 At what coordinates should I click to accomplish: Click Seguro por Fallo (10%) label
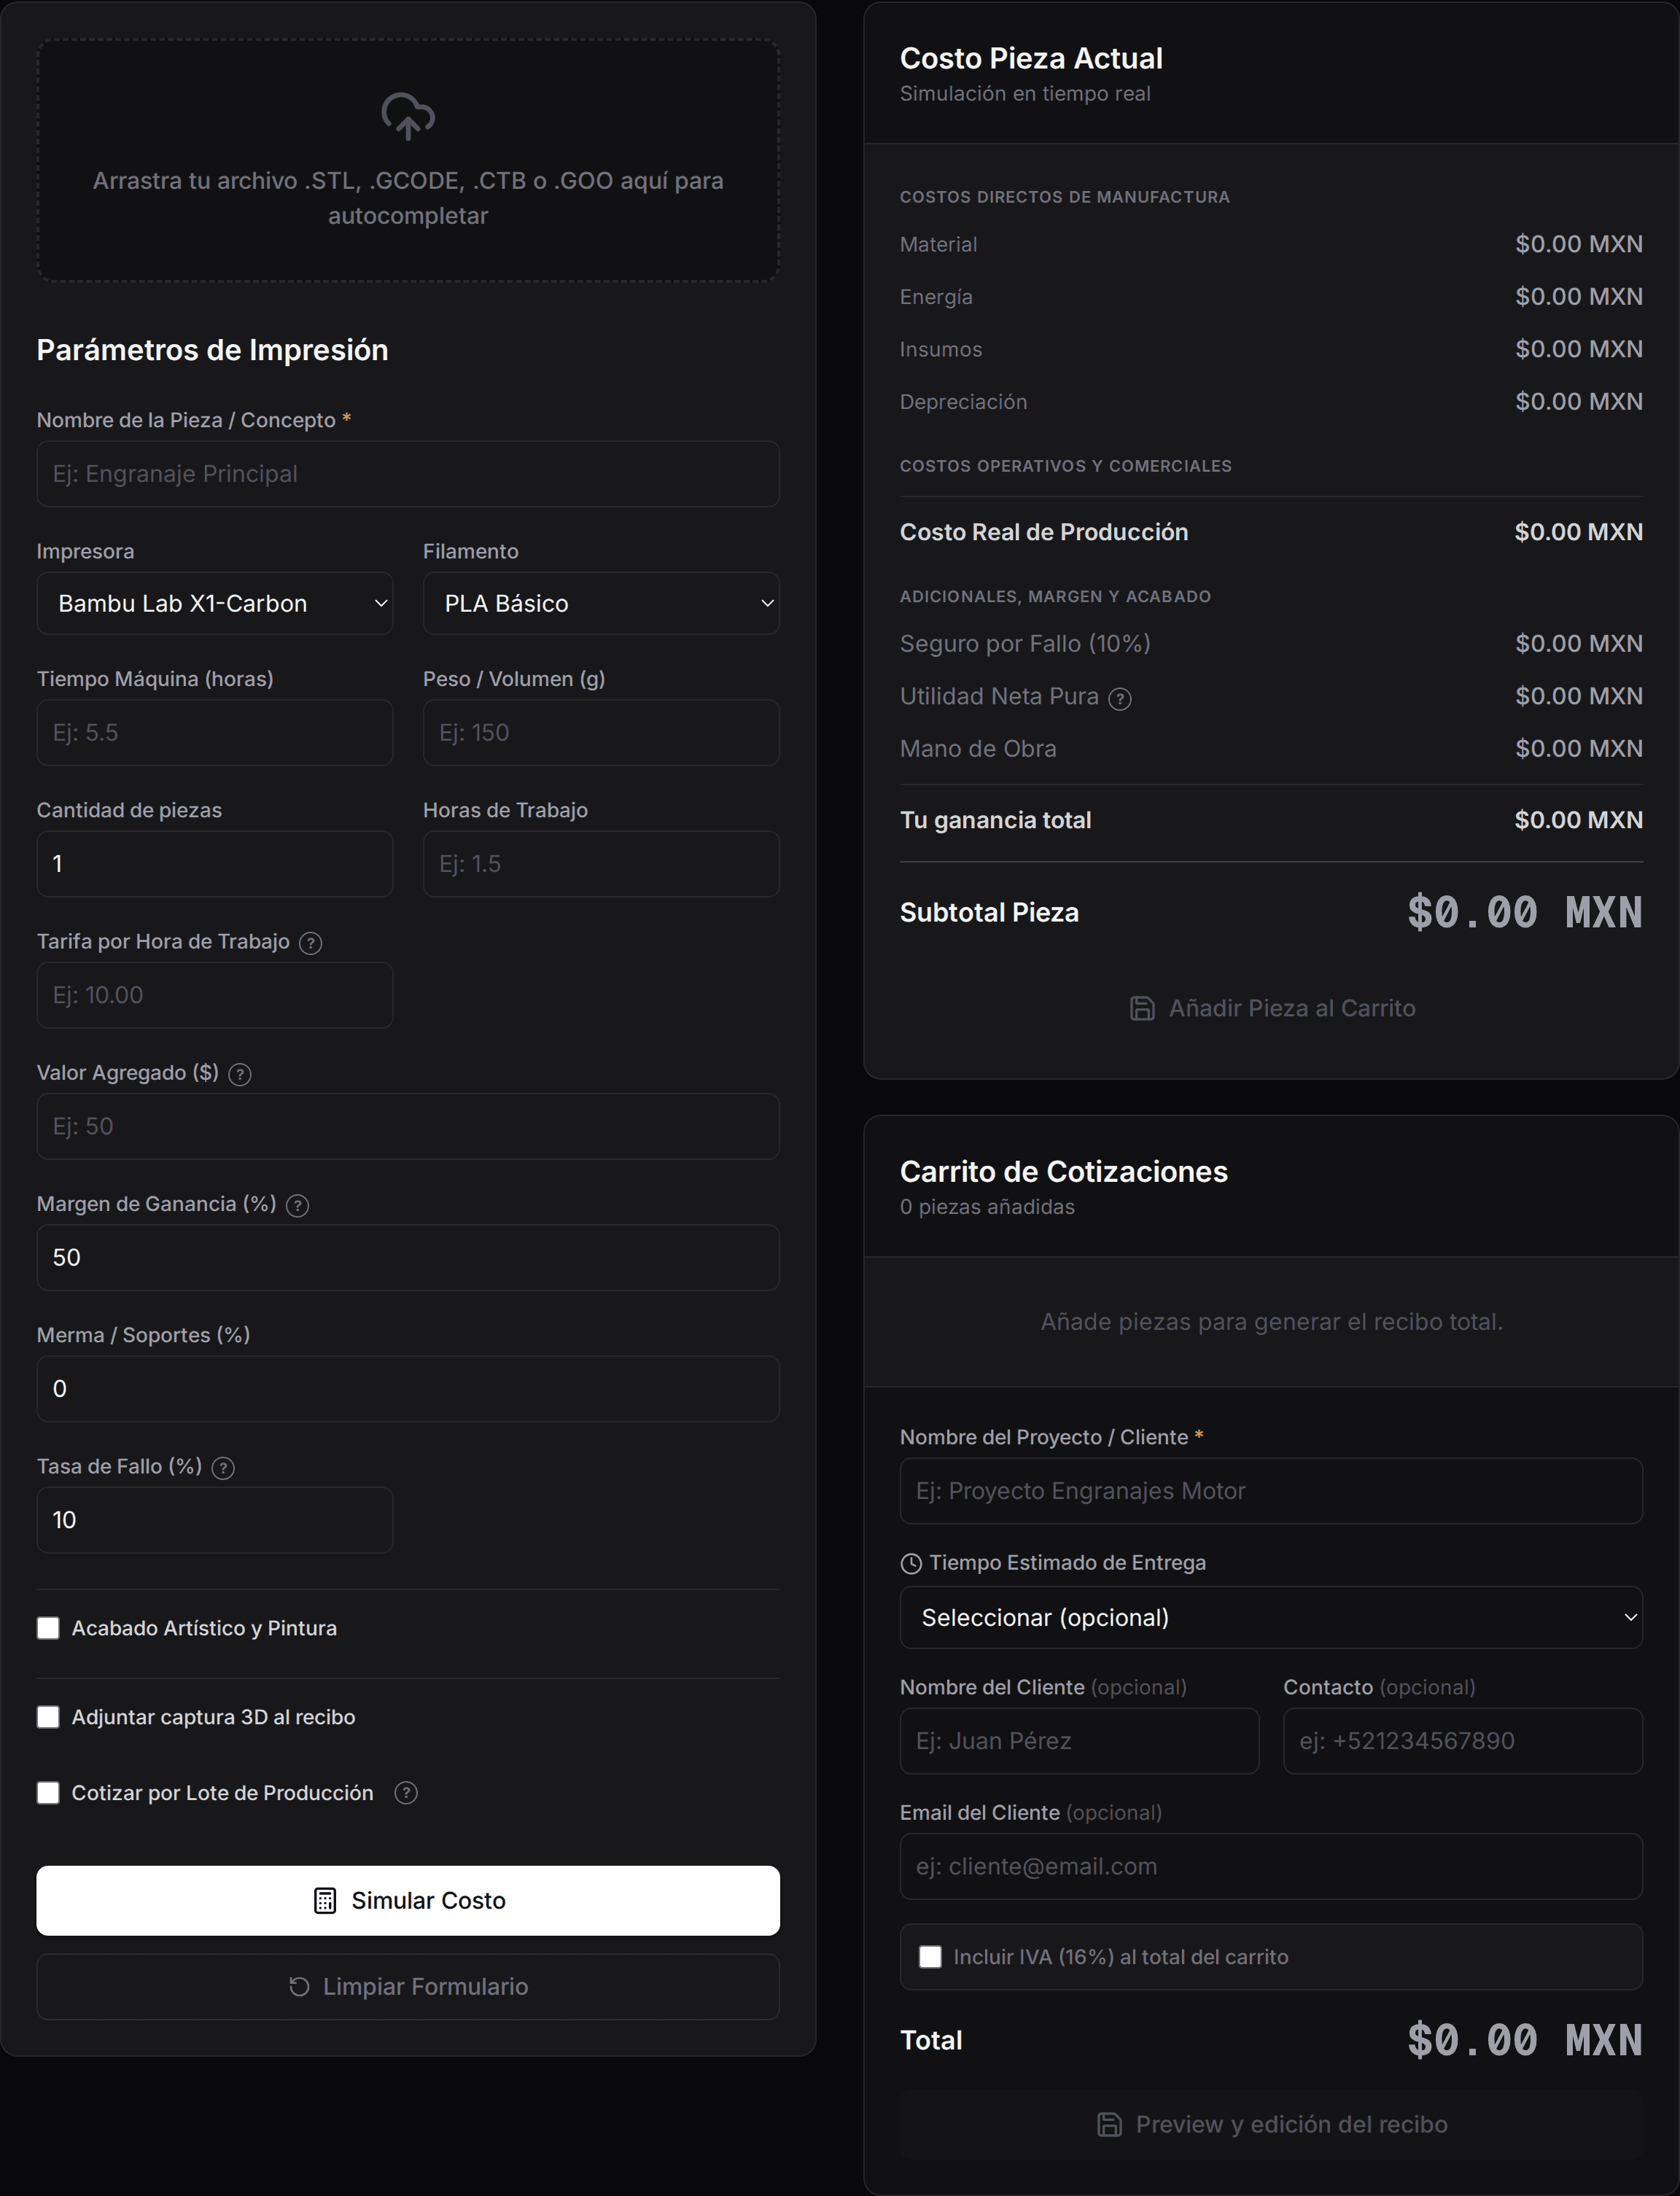coord(1025,643)
